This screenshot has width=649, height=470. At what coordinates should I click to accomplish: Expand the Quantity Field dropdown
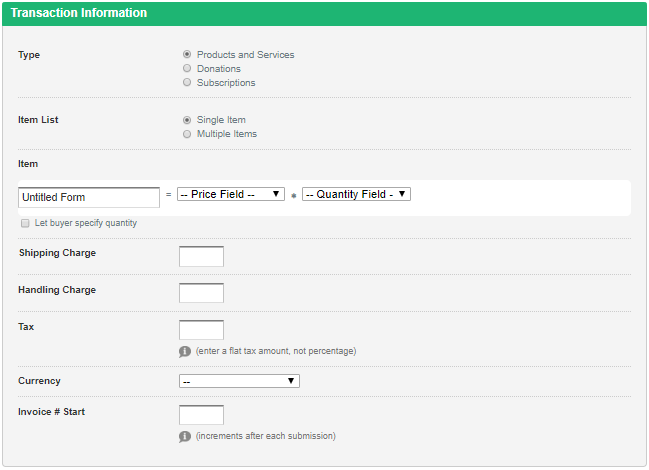point(356,194)
